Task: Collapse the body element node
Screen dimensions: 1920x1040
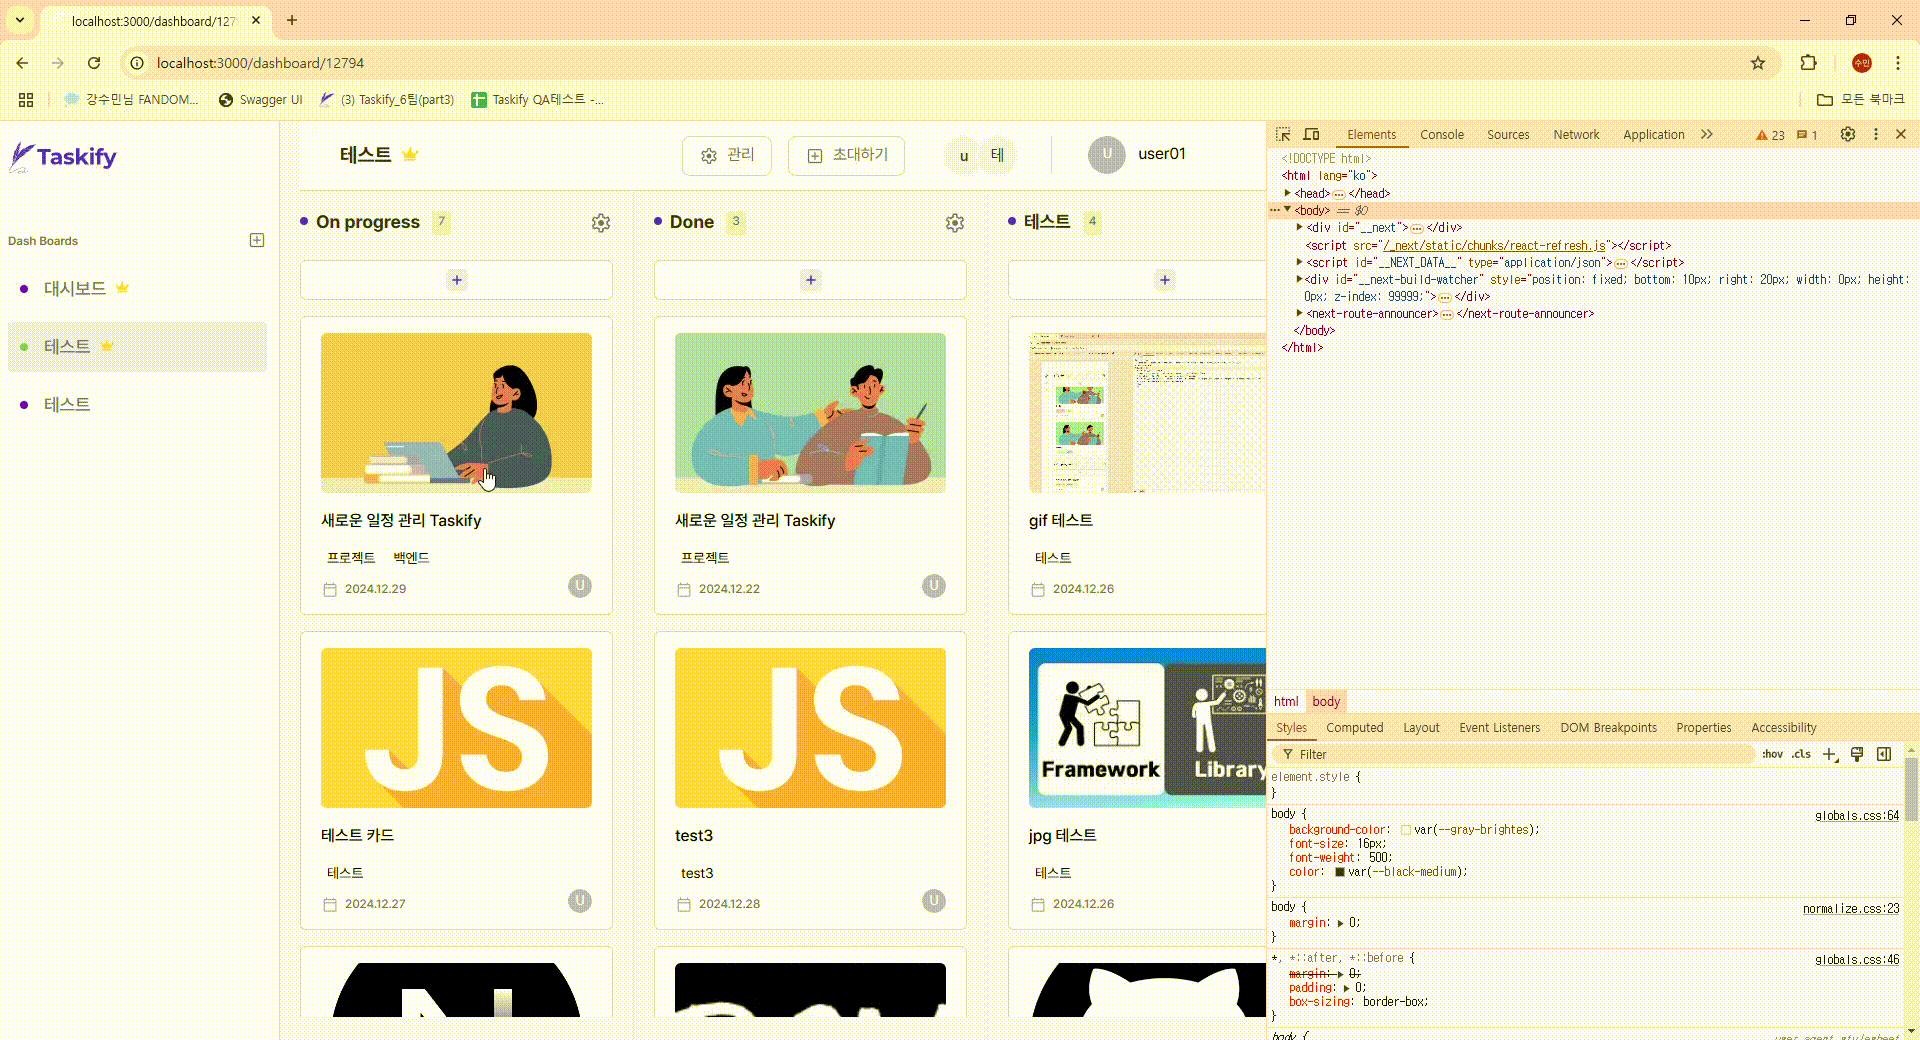Action: (1288, 210)
